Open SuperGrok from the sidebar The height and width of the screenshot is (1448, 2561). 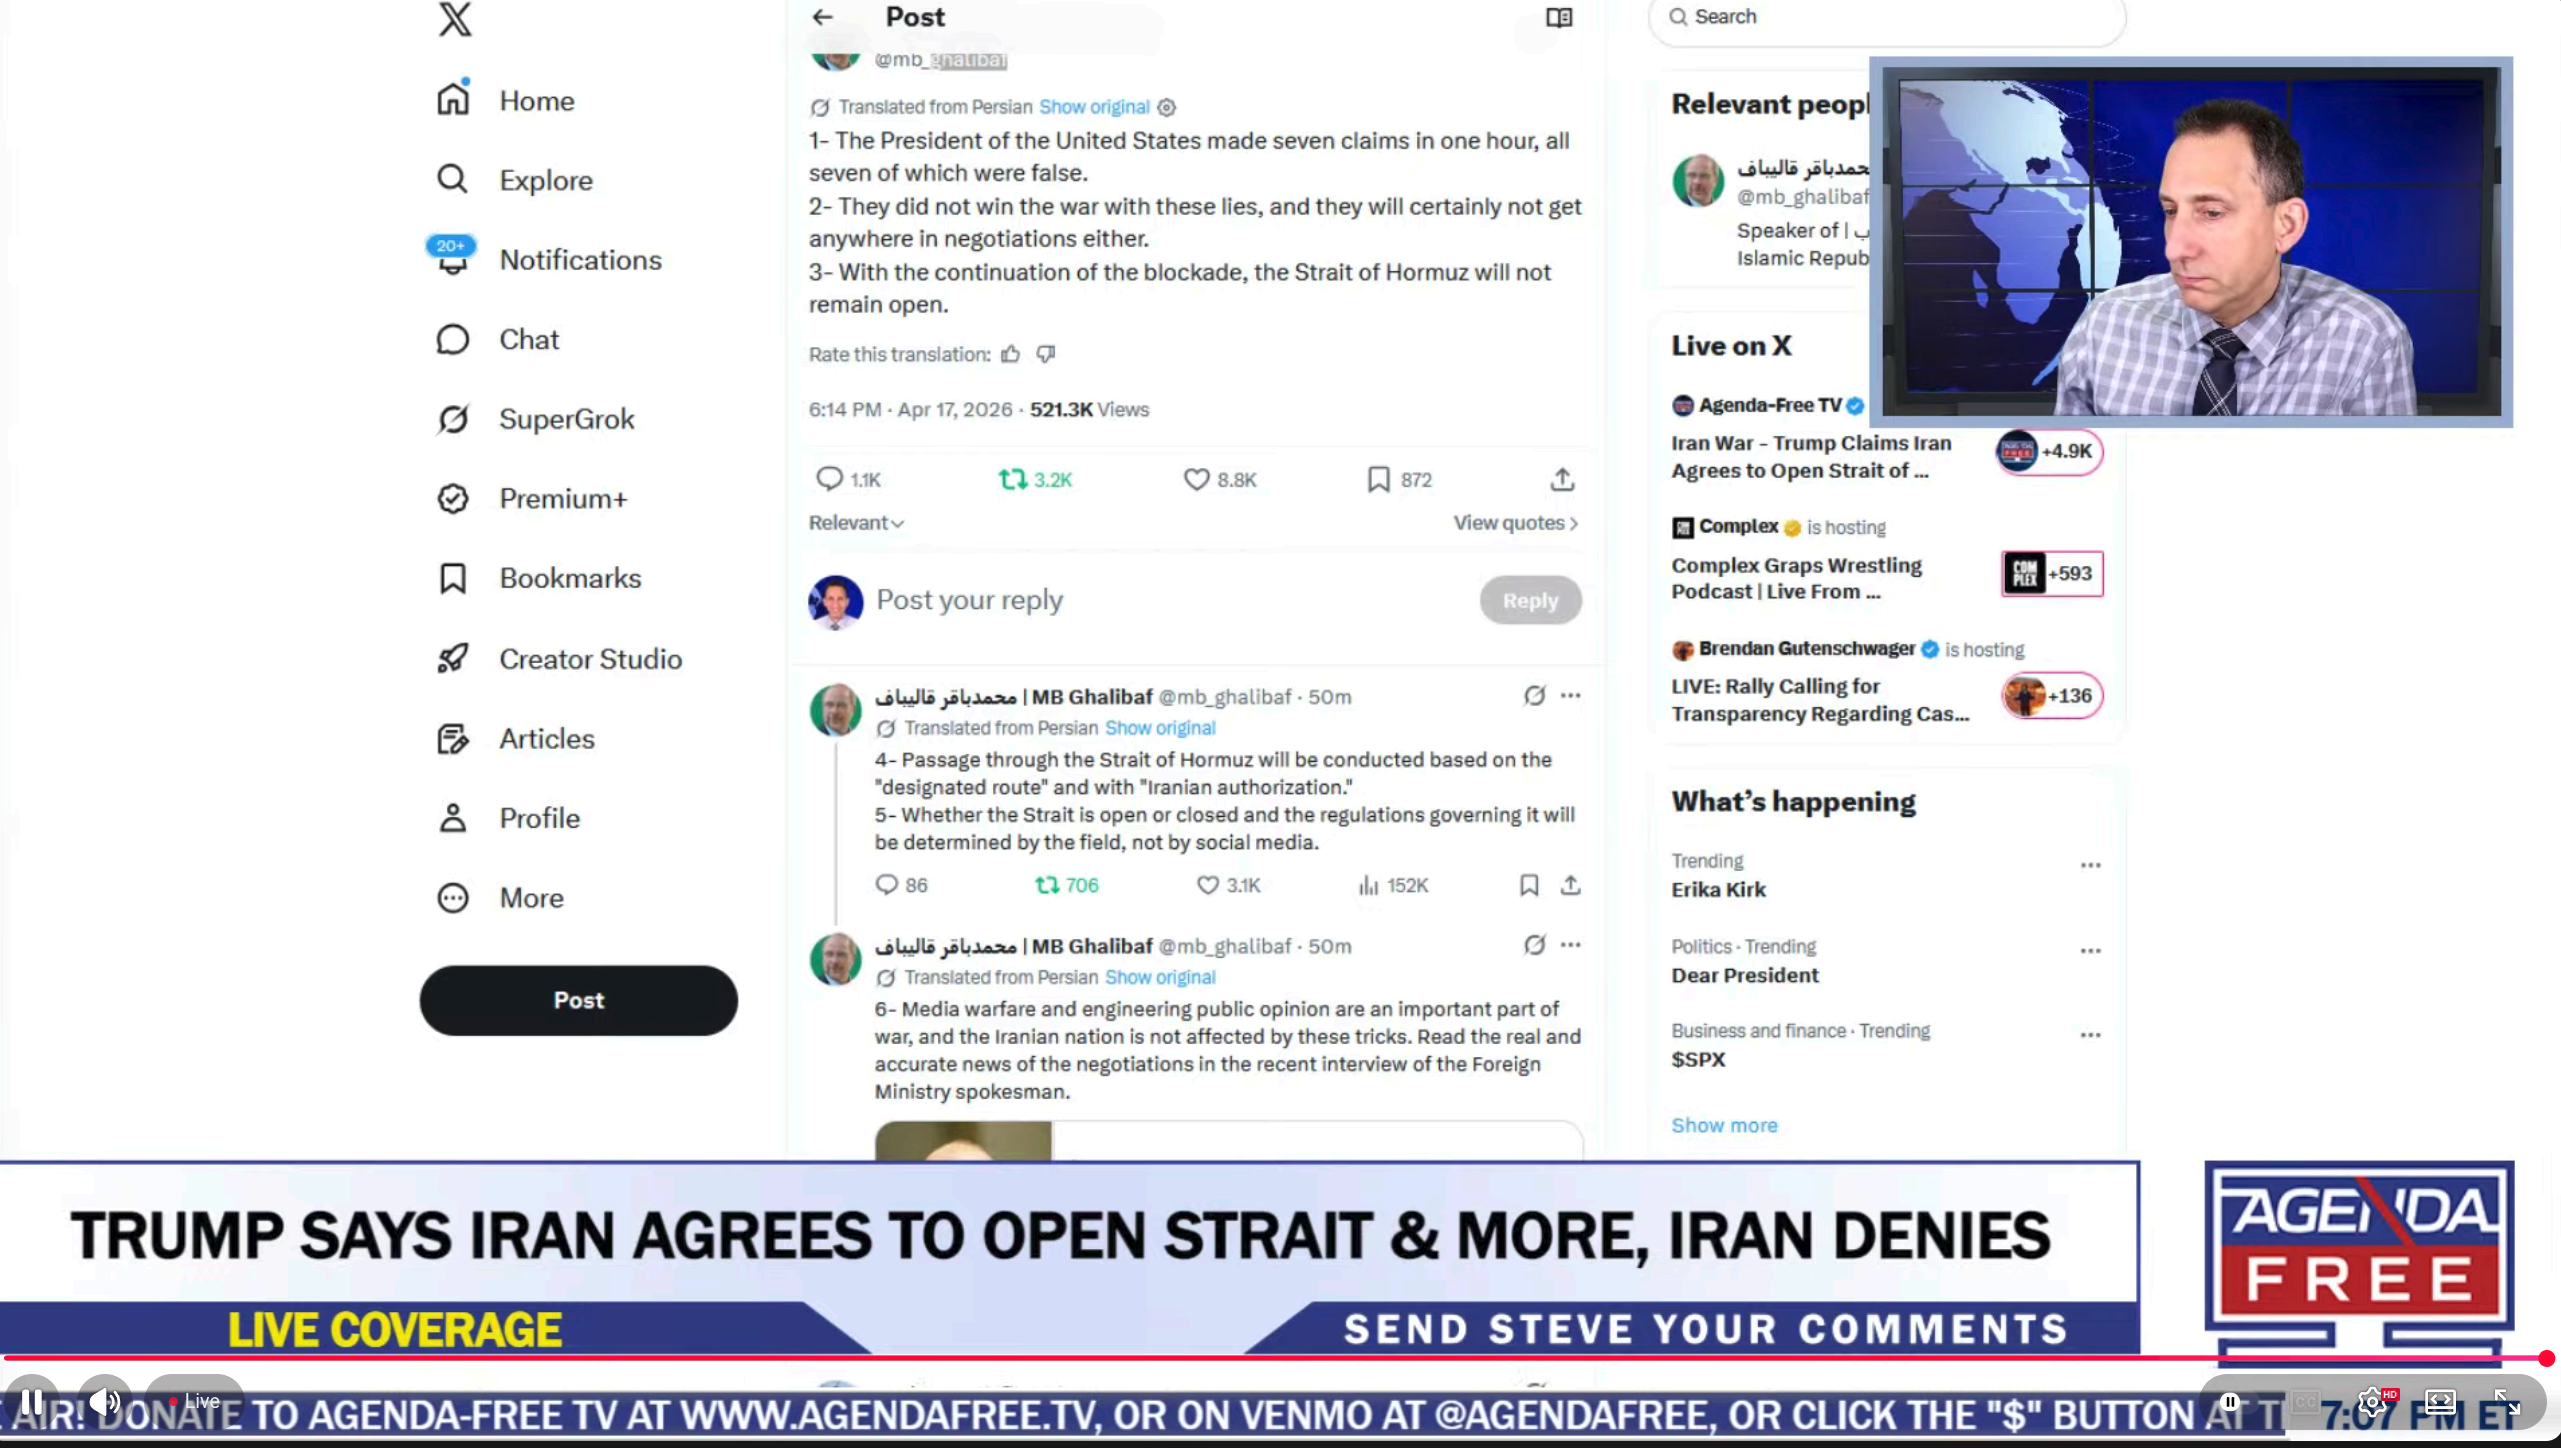click(x=565, y=419)
